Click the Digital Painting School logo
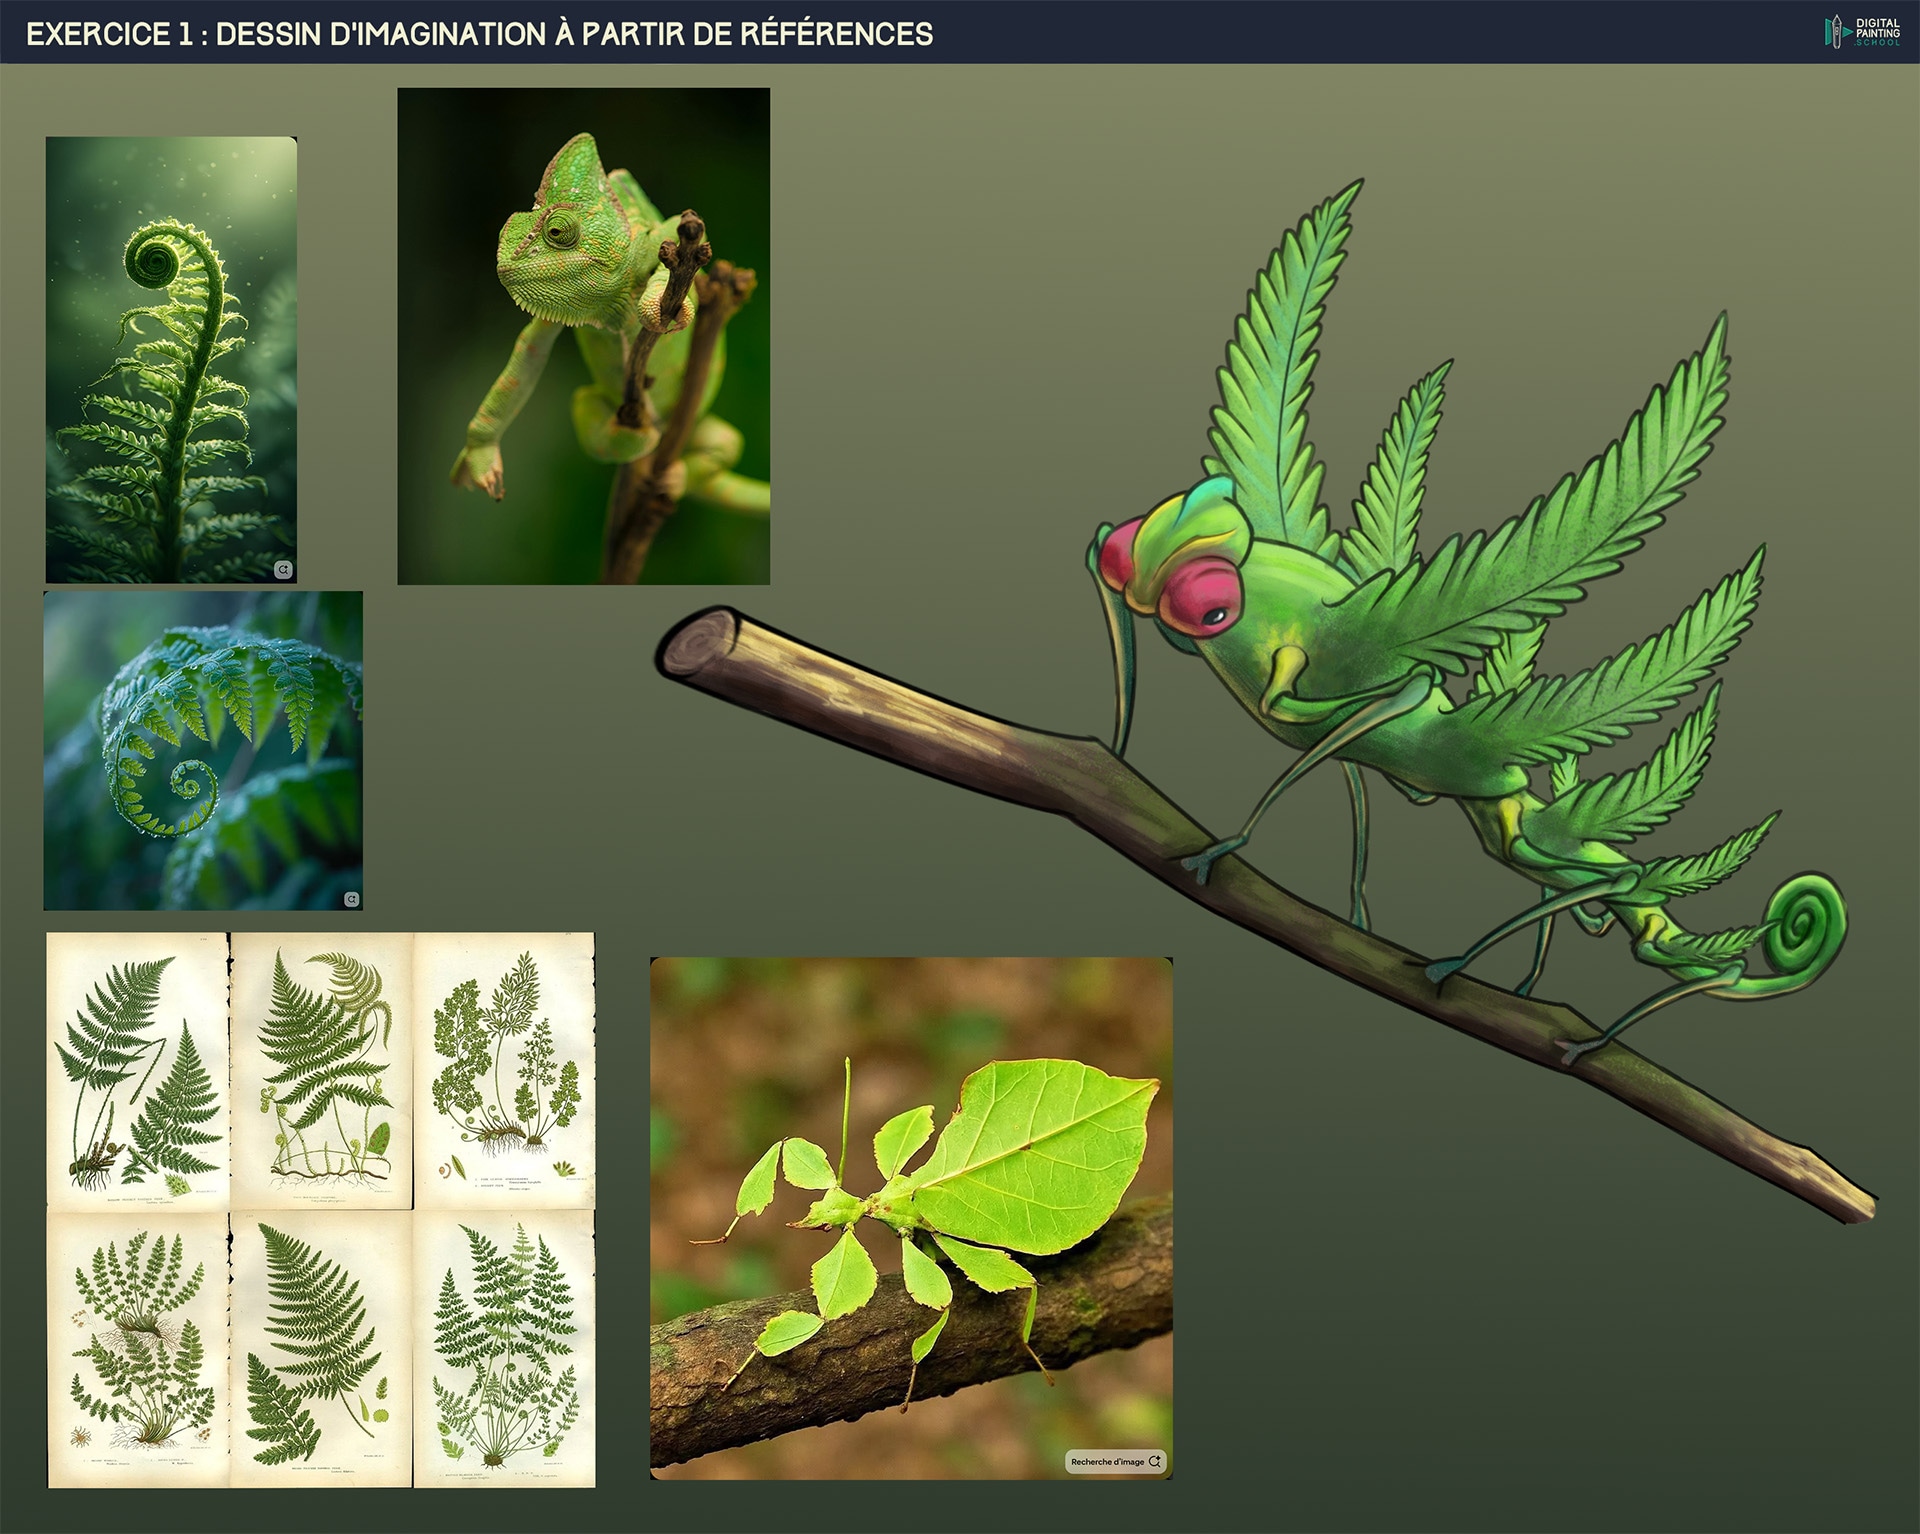This screenshot has height=1534, width=1920. [1861, 31]
